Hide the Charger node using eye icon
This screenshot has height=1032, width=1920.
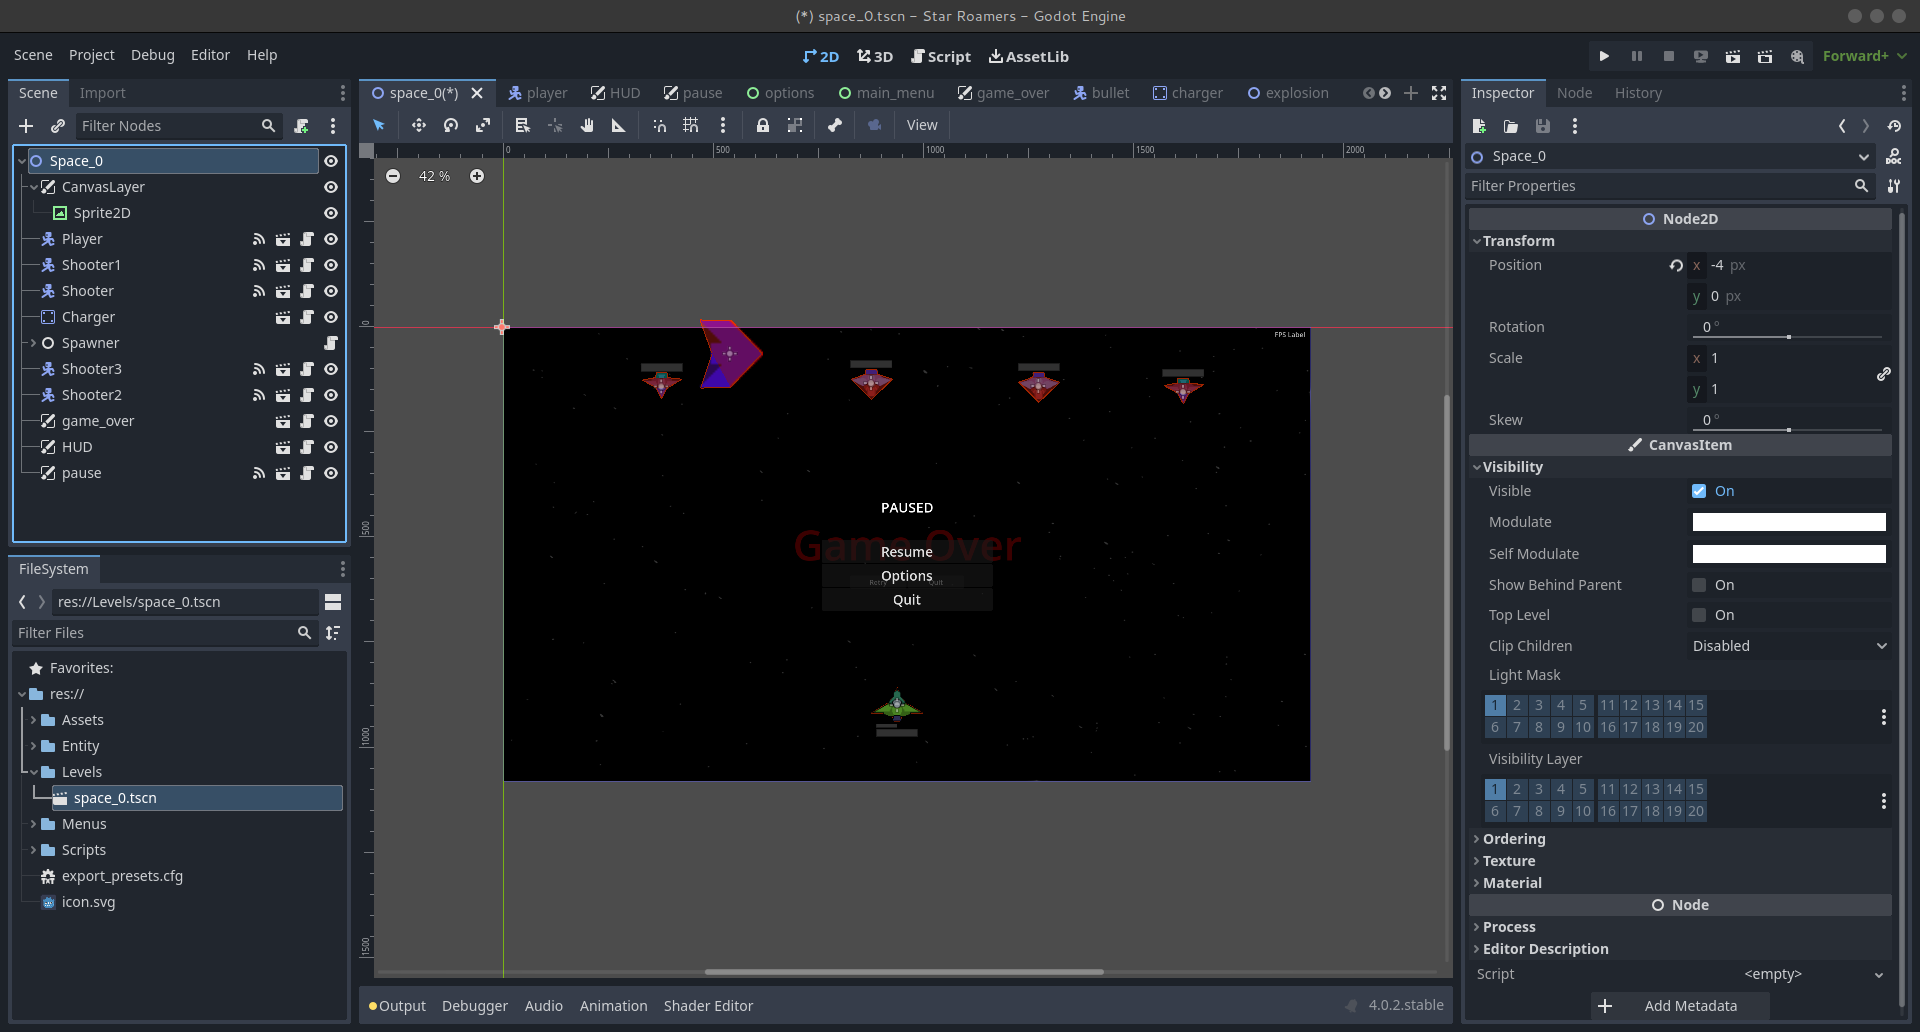331,317
